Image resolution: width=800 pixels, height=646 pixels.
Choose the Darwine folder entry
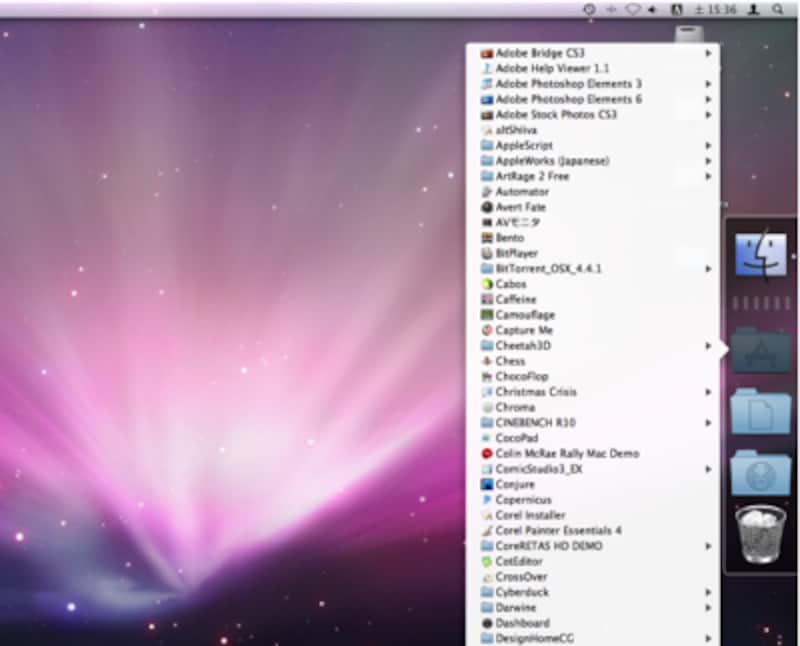tap(593, 608)
